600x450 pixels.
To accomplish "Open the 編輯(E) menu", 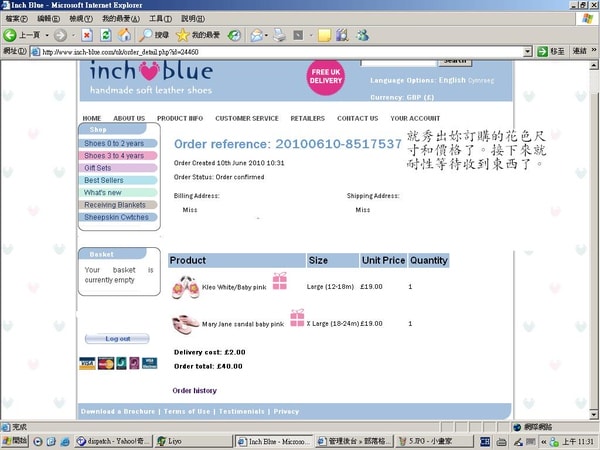I will [x=49, y=18].
